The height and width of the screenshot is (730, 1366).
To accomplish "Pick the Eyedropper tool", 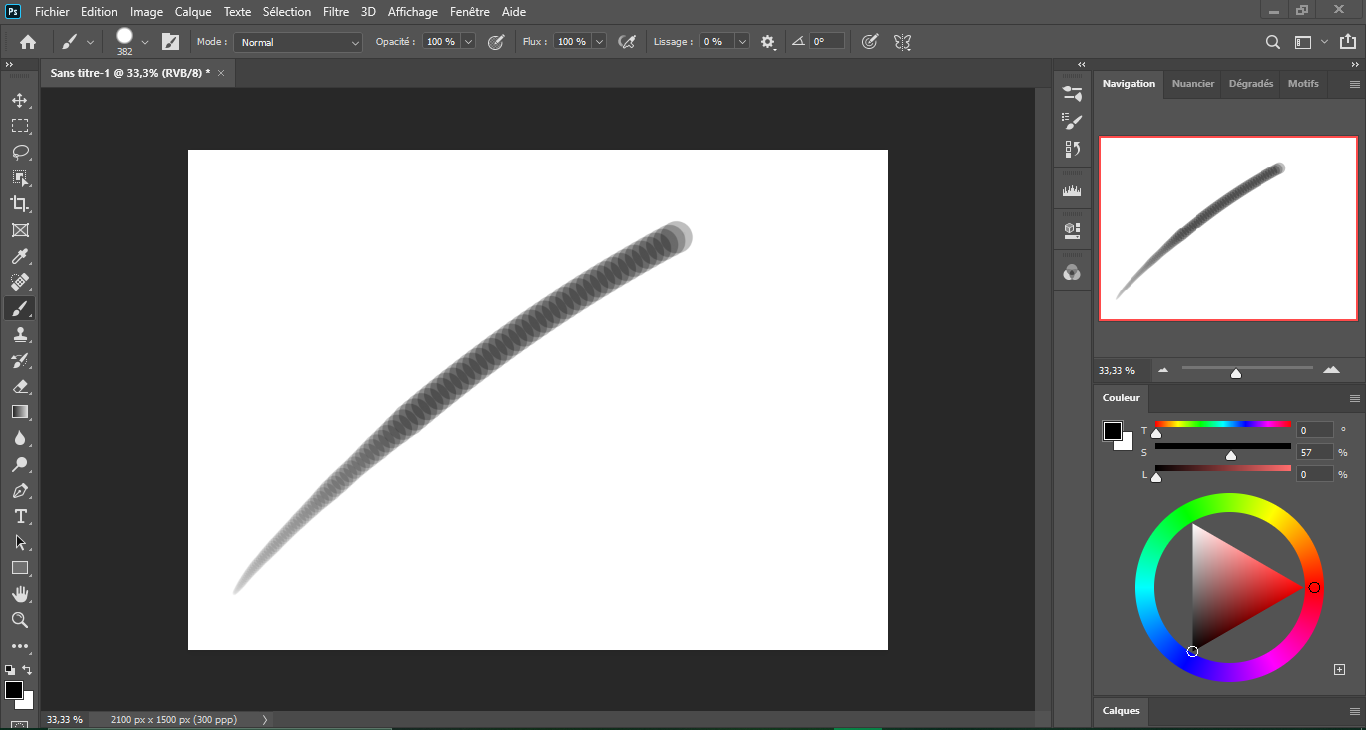I will pyautogui.click(x=20, y=256).
